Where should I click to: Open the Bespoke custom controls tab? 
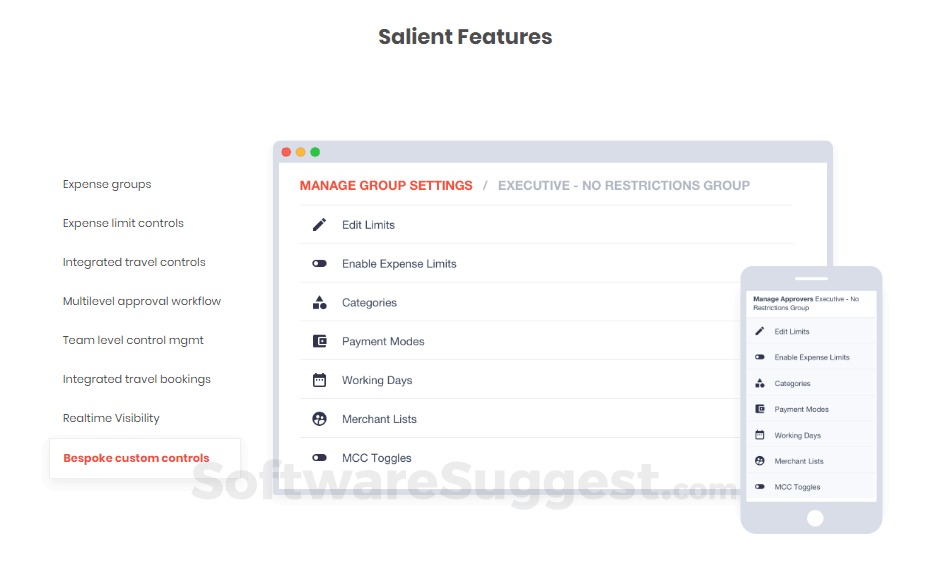click(x=136, y=458)
